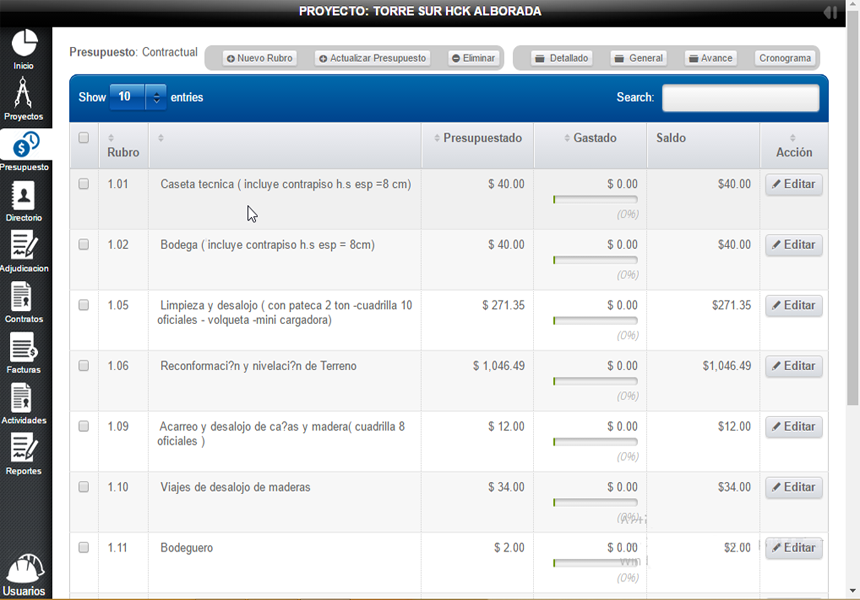Open the show entries count dropdown
This screenshot has width=860, height=600.
point(138,97)
